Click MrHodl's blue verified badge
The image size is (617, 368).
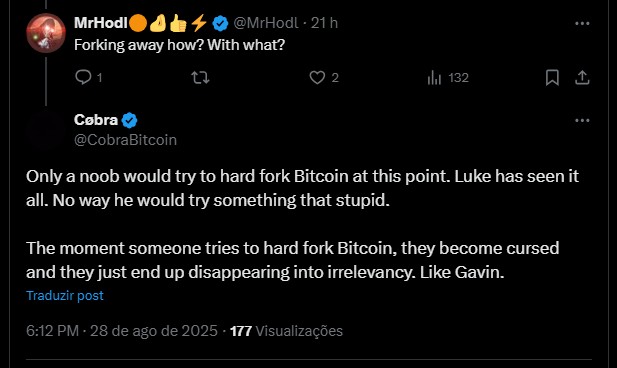coord(220,23)
